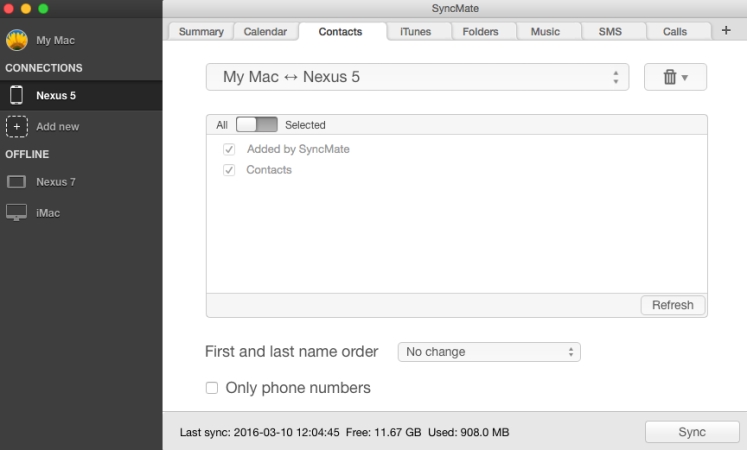The width and height of the screenshot is (747, 450).
Task: Click Added by SyncMate group label
Action: (x=298, y=149)
